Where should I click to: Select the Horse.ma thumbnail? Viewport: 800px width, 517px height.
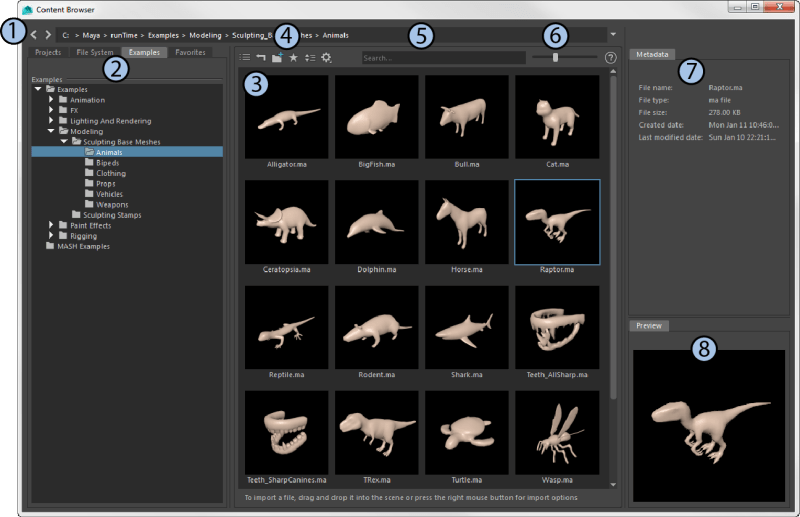coord(467,222)
